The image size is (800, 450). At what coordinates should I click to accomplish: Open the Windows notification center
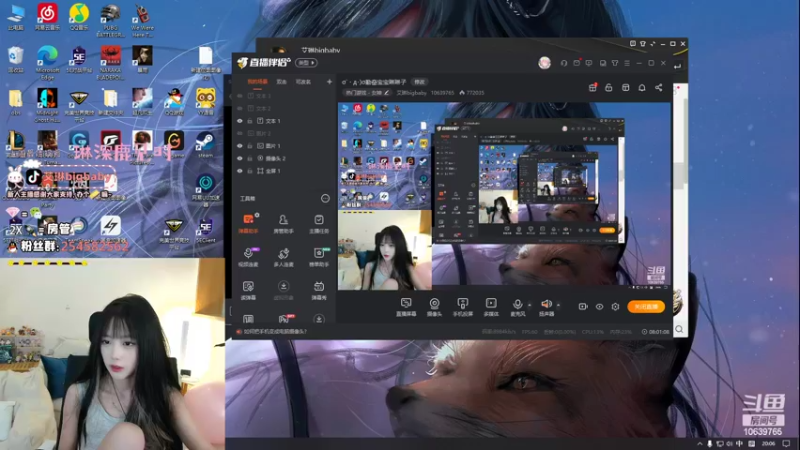tap(786, 444)
